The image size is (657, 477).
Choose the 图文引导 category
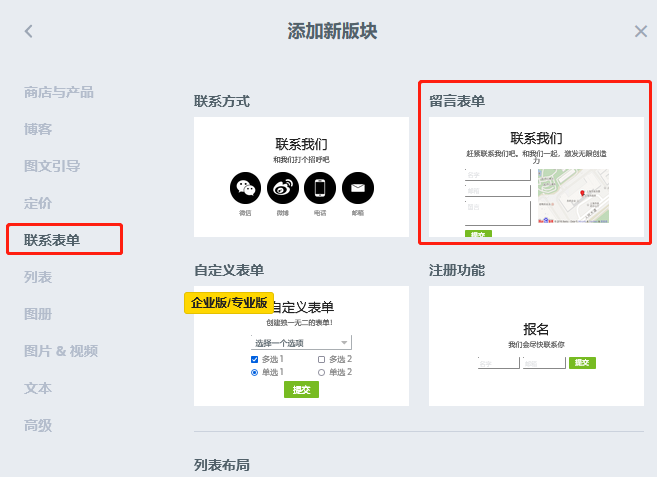click(52, 166)
